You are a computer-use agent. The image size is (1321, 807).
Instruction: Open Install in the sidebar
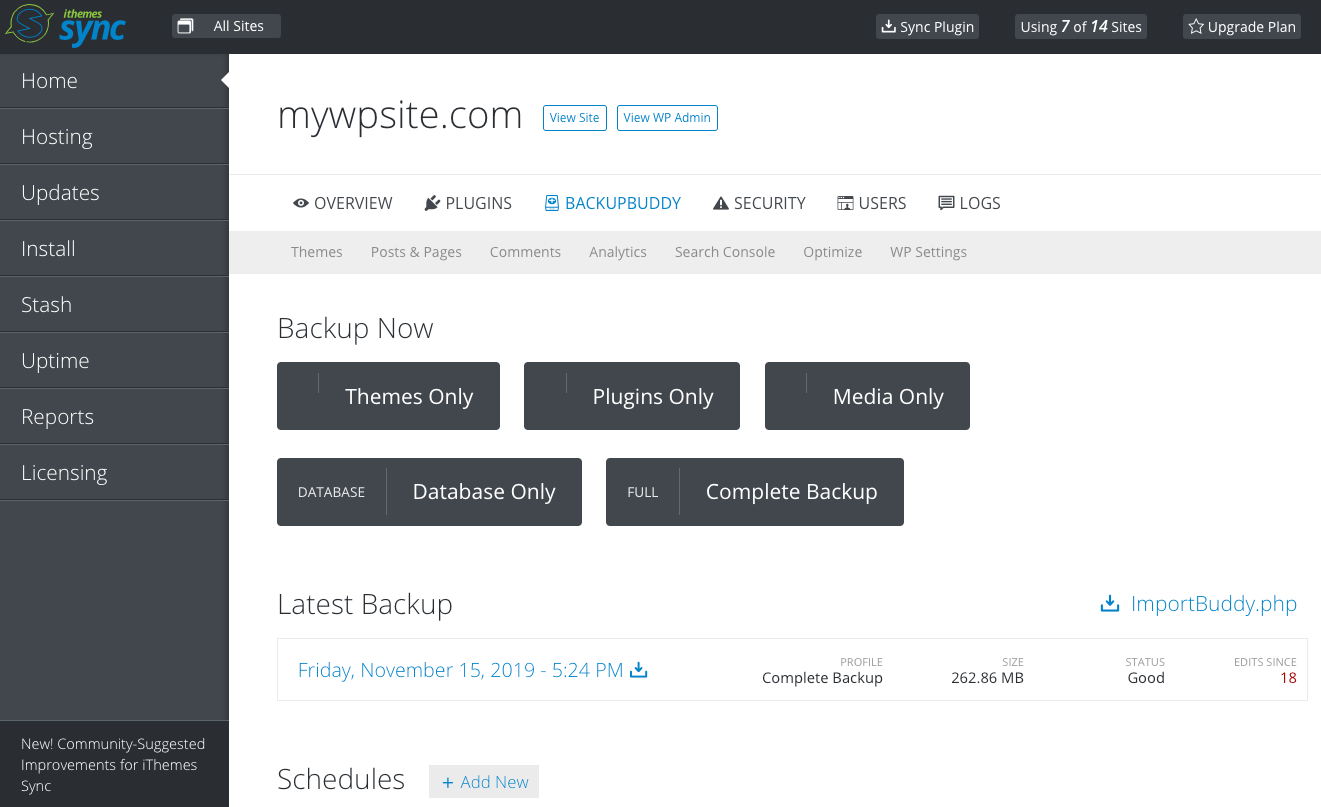(x=114, y=249)
